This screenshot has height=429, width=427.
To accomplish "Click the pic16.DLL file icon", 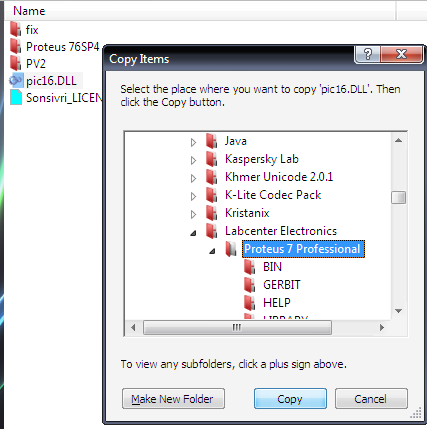I will pos(16,80).
